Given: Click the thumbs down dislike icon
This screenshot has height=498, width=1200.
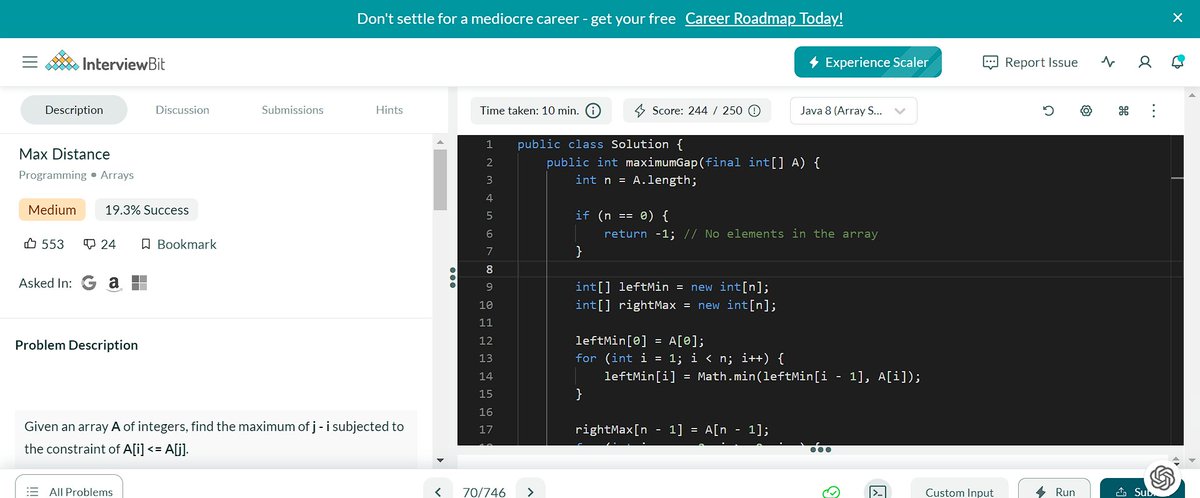Looking at the screenshot, I should click(x=90, y=244).
